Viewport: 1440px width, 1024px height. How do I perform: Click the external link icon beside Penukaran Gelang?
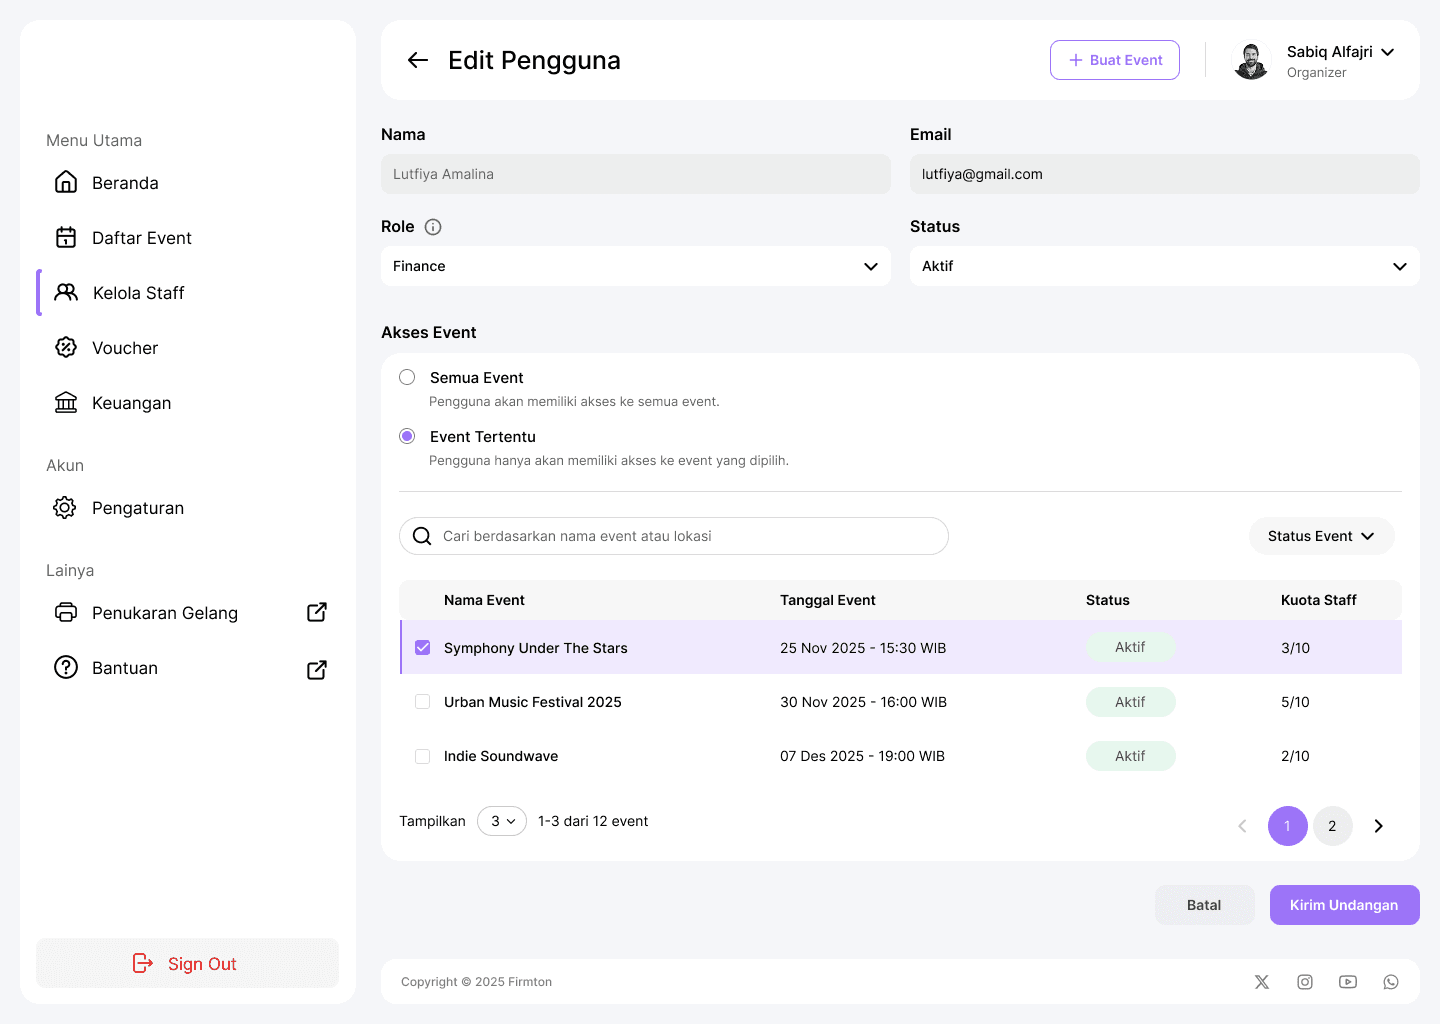pos(317,612)
